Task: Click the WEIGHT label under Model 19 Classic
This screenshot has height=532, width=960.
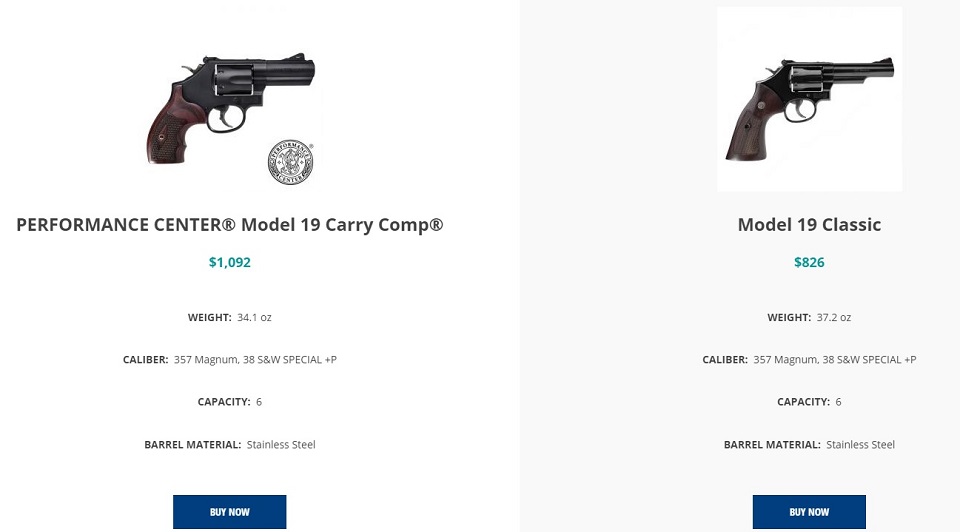Action: click(x=789, y=317)
